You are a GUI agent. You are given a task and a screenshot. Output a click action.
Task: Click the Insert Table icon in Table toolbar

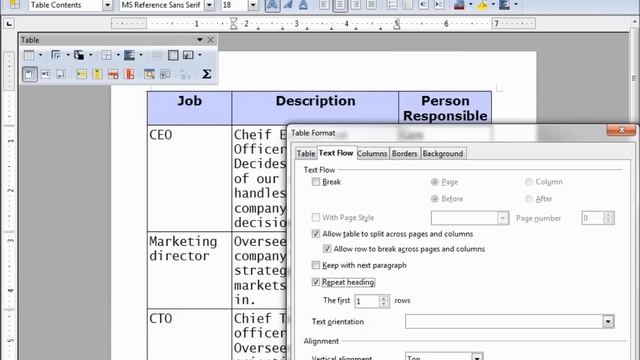pos(29,55)
